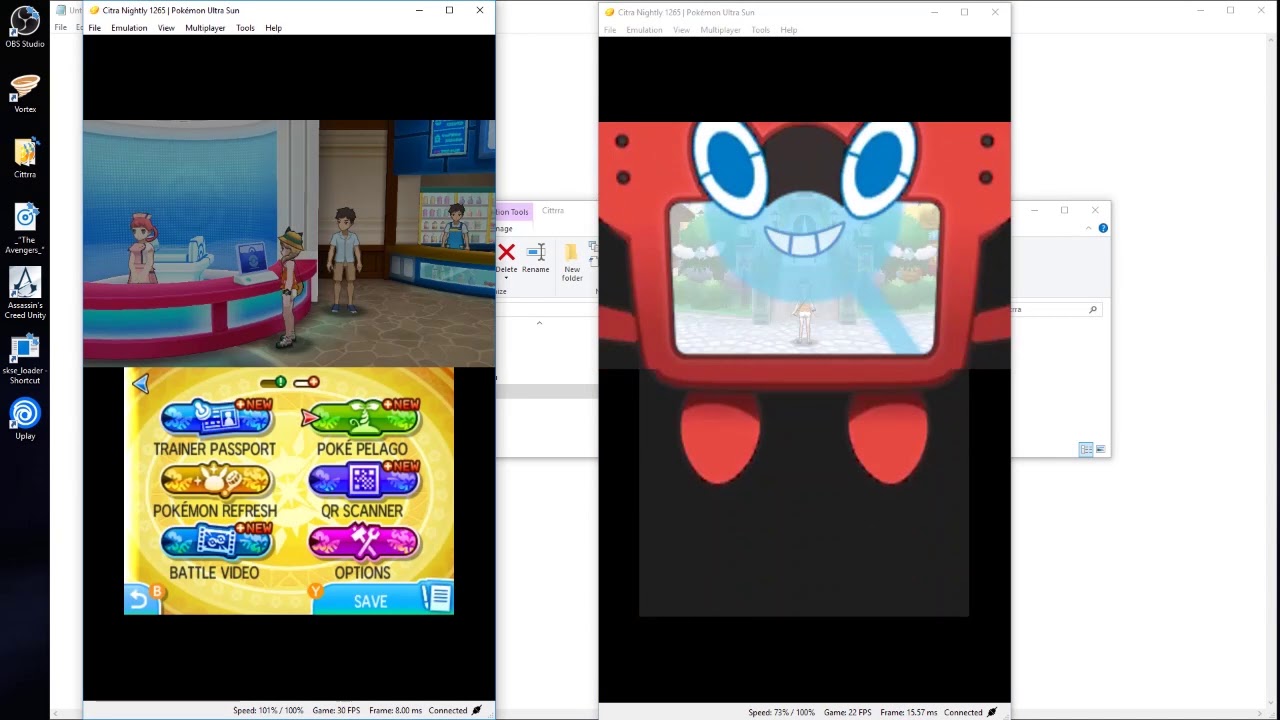Click Frame: 8.00 ms readout

395,711
